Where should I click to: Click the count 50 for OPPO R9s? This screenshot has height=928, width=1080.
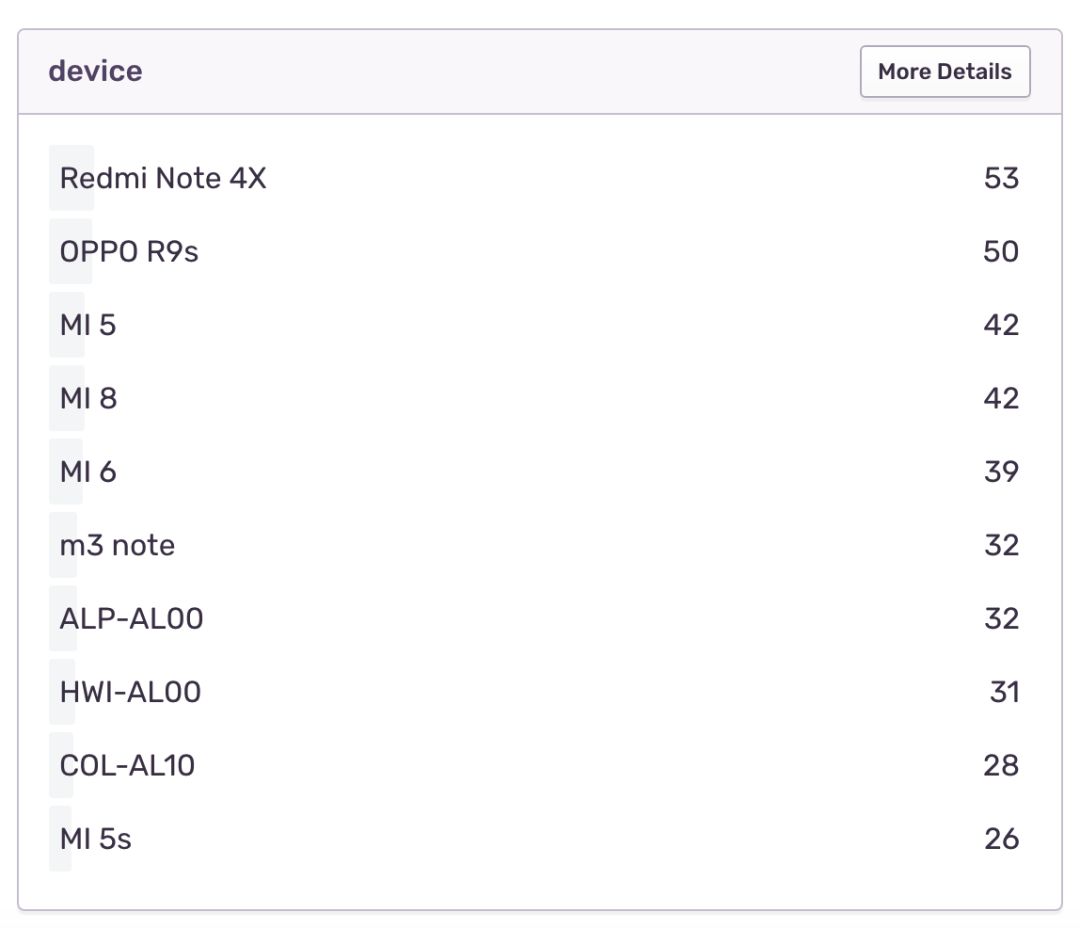1000,252
